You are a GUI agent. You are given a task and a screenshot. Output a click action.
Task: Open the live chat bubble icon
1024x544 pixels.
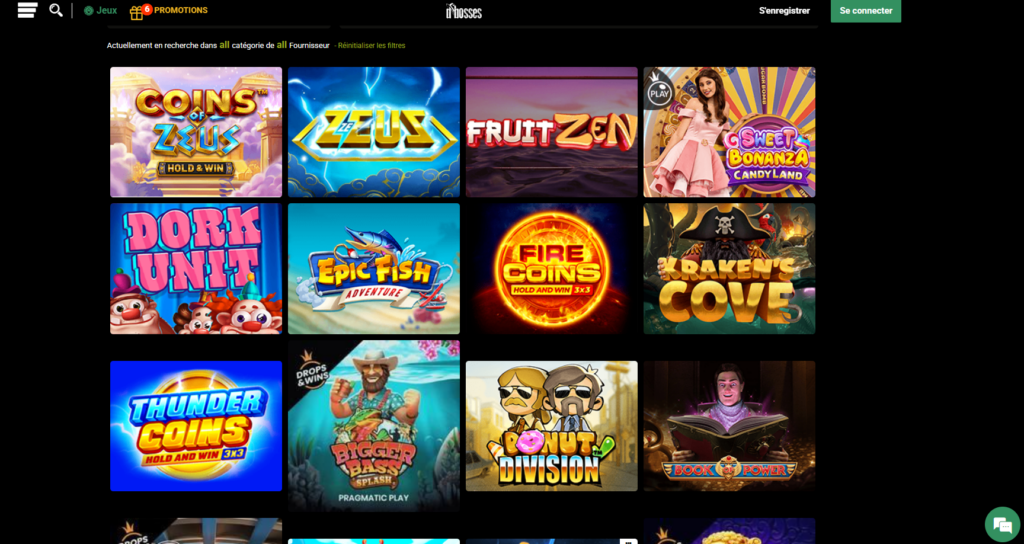click(1002, 524)
